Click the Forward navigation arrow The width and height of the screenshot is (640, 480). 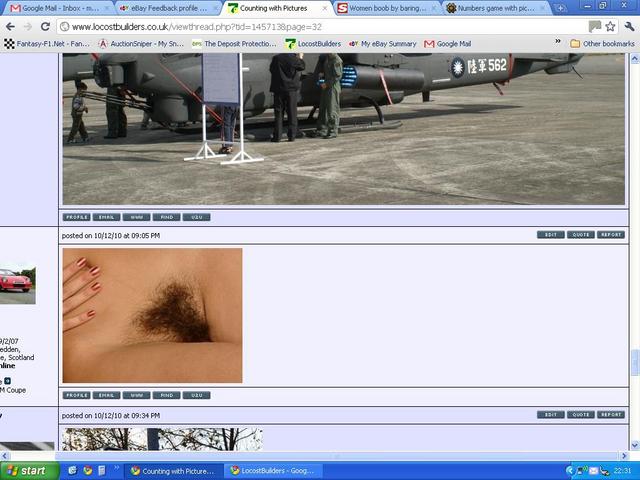click(27, 27)
